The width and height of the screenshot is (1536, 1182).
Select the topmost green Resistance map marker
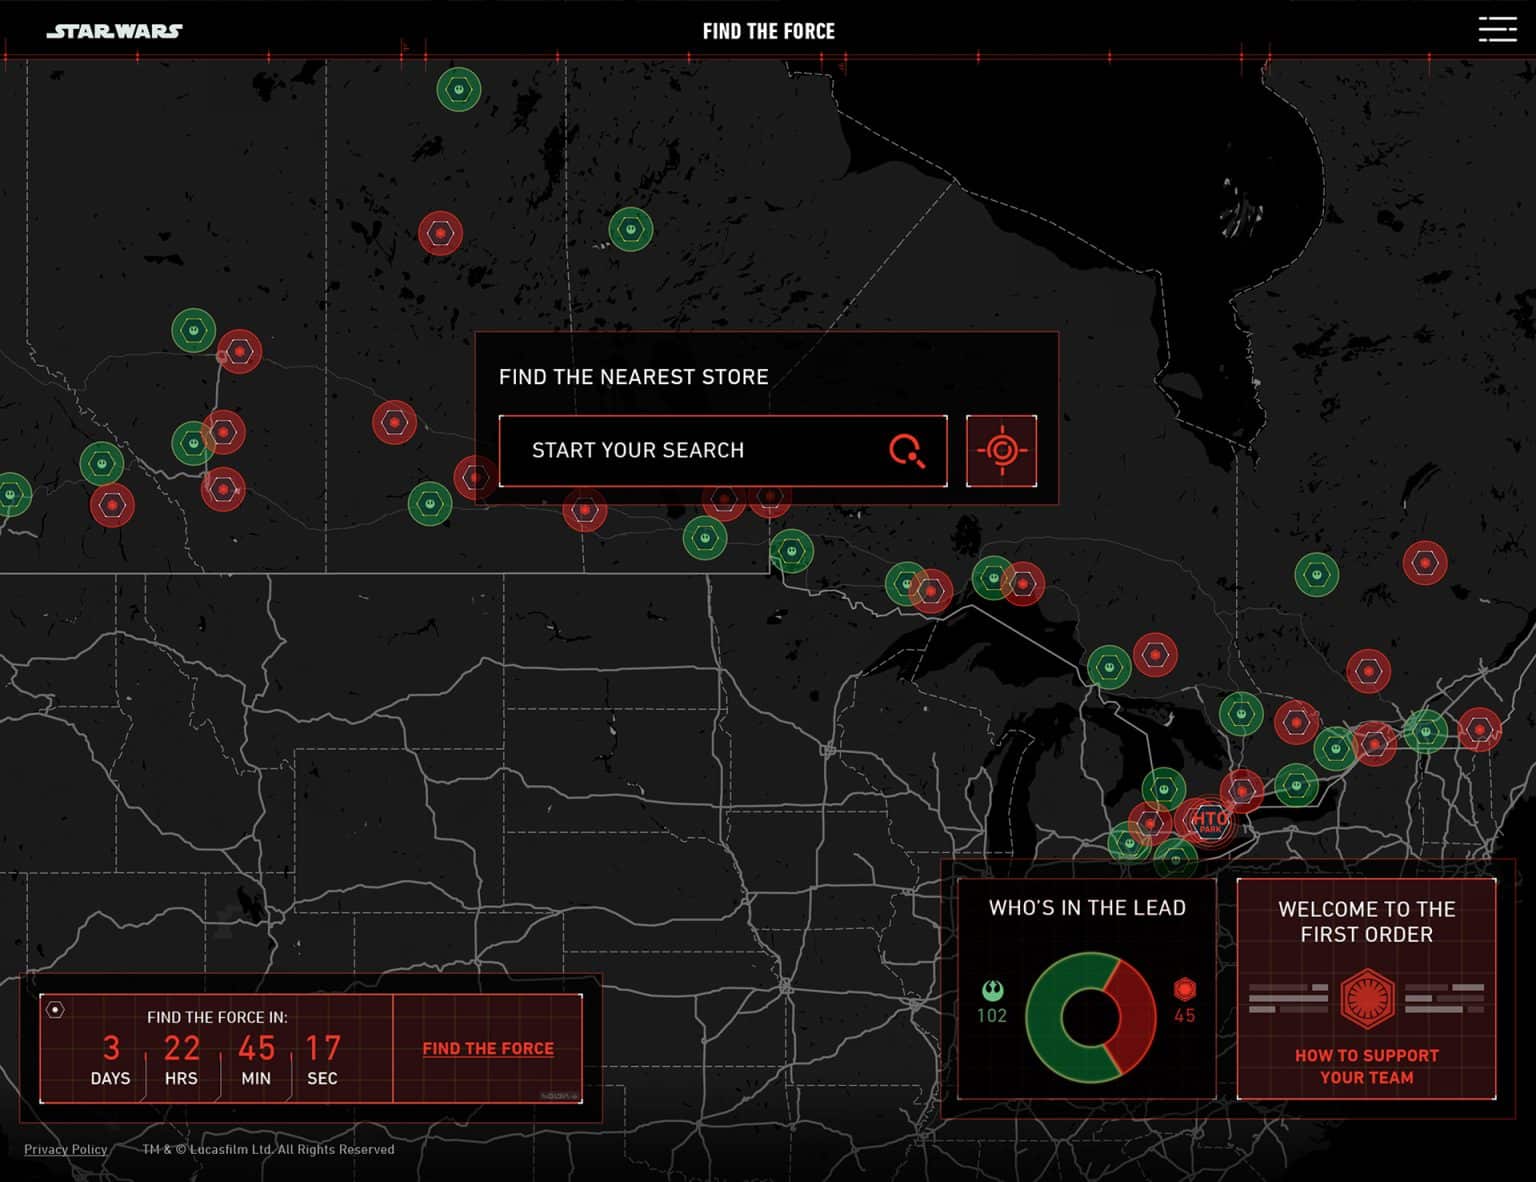[458, 90]
